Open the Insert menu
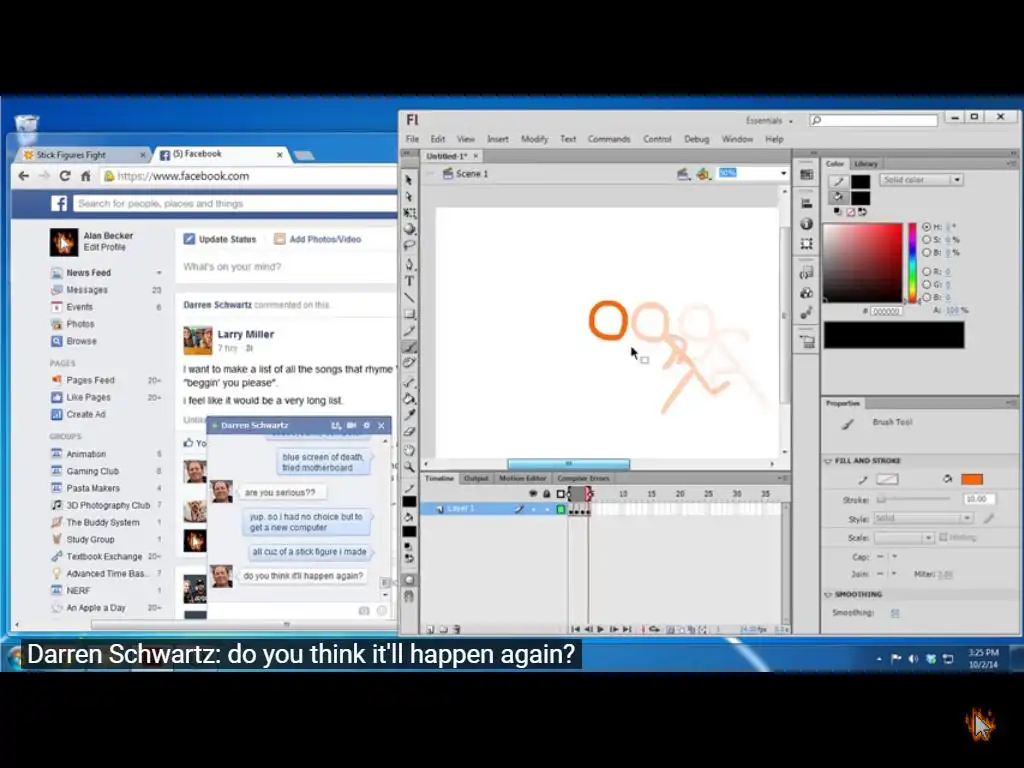 click(498, 139)
